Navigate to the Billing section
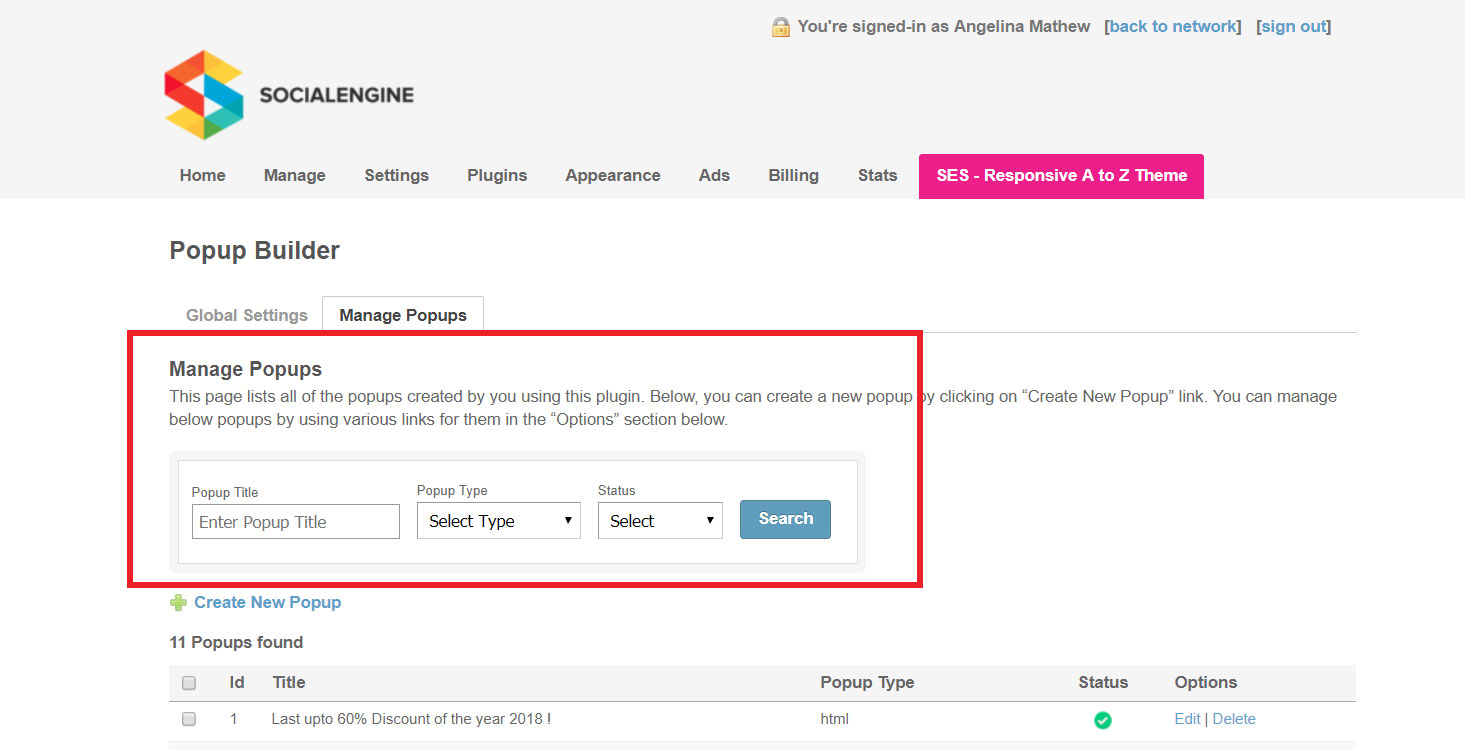The width and height of the screenshot is (1465, 750). tap(793, 175)
